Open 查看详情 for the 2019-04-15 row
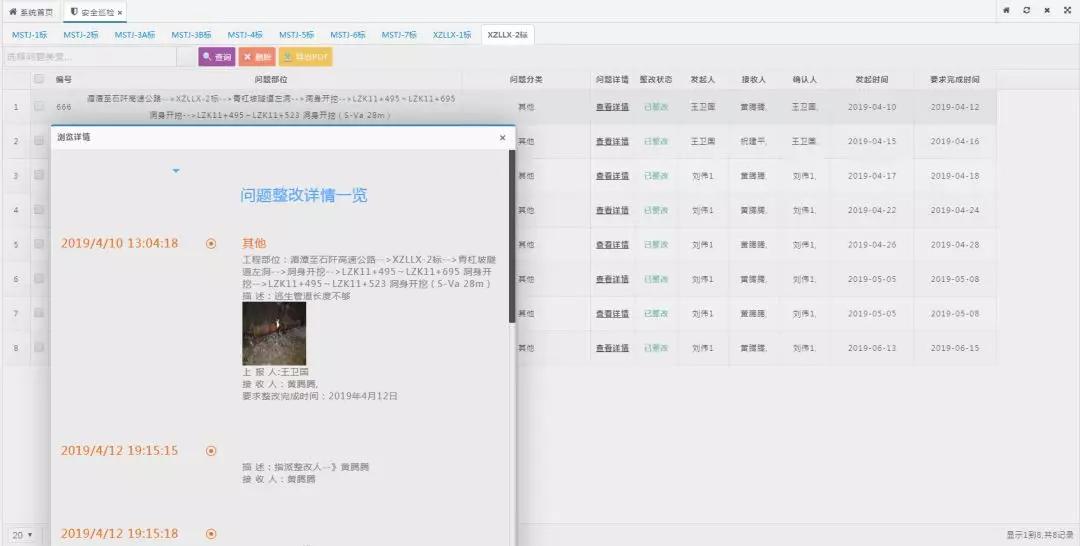The image size is (1080, 546). point(612,141)
